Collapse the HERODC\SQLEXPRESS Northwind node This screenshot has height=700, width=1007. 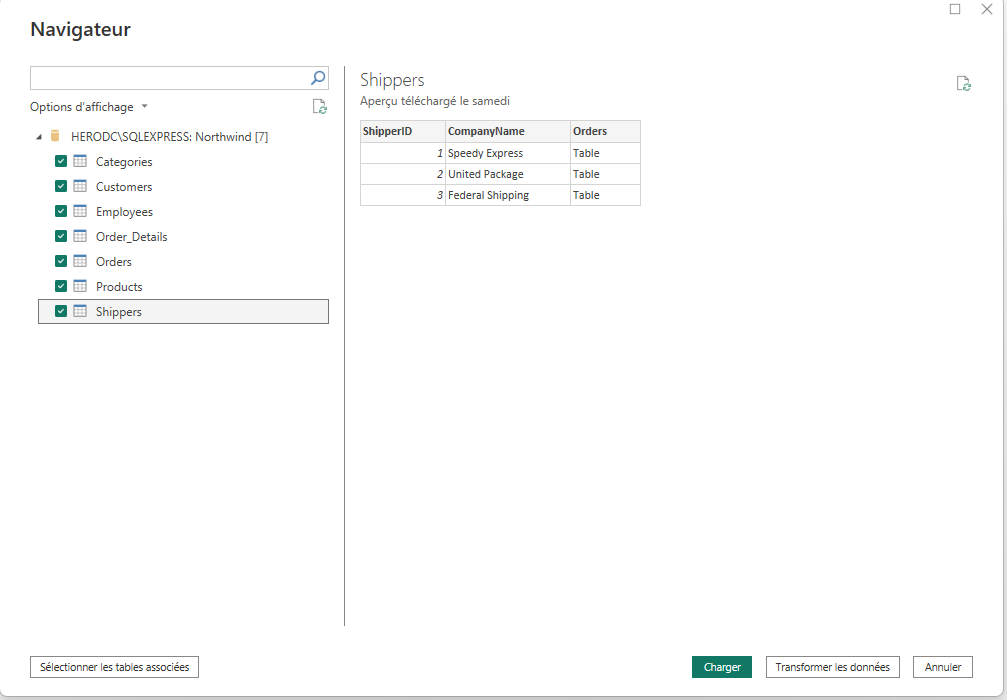39,137
